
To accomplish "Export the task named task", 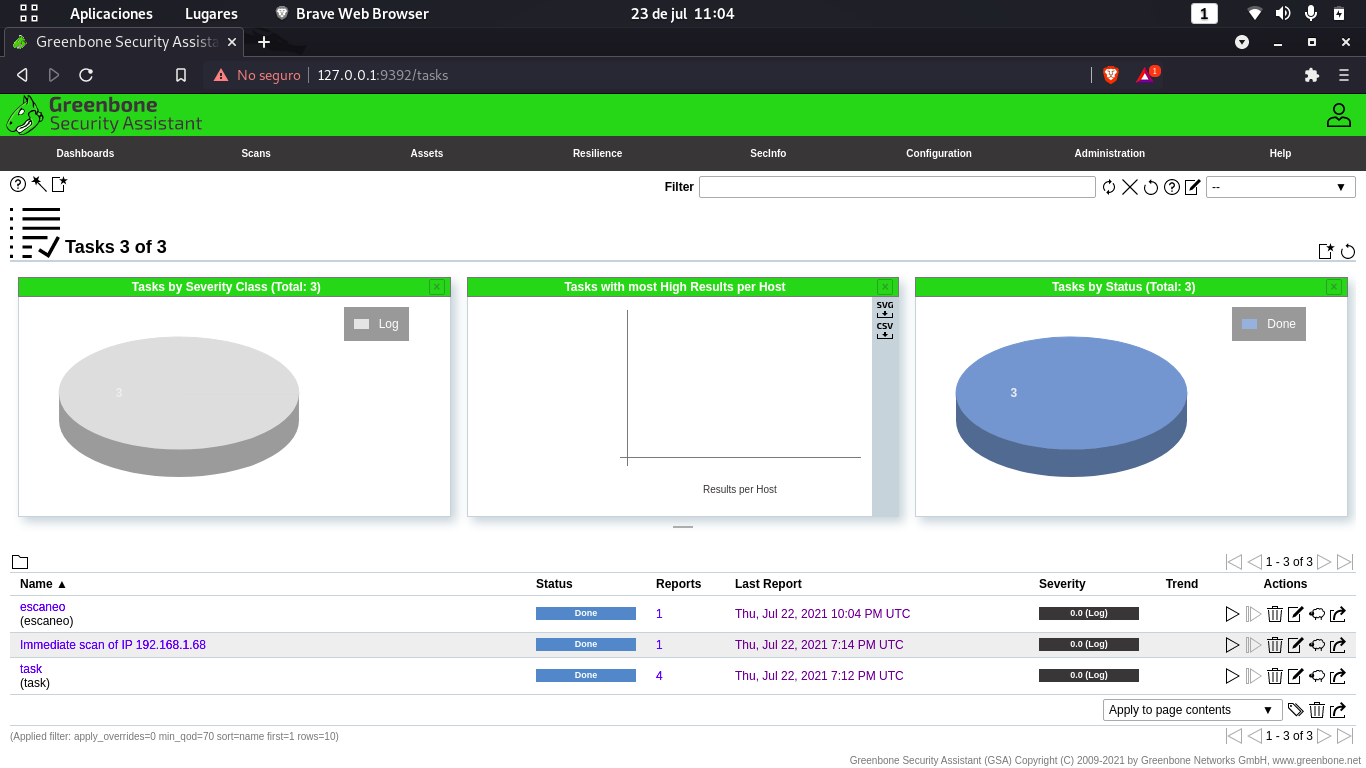I will 1338,676.
